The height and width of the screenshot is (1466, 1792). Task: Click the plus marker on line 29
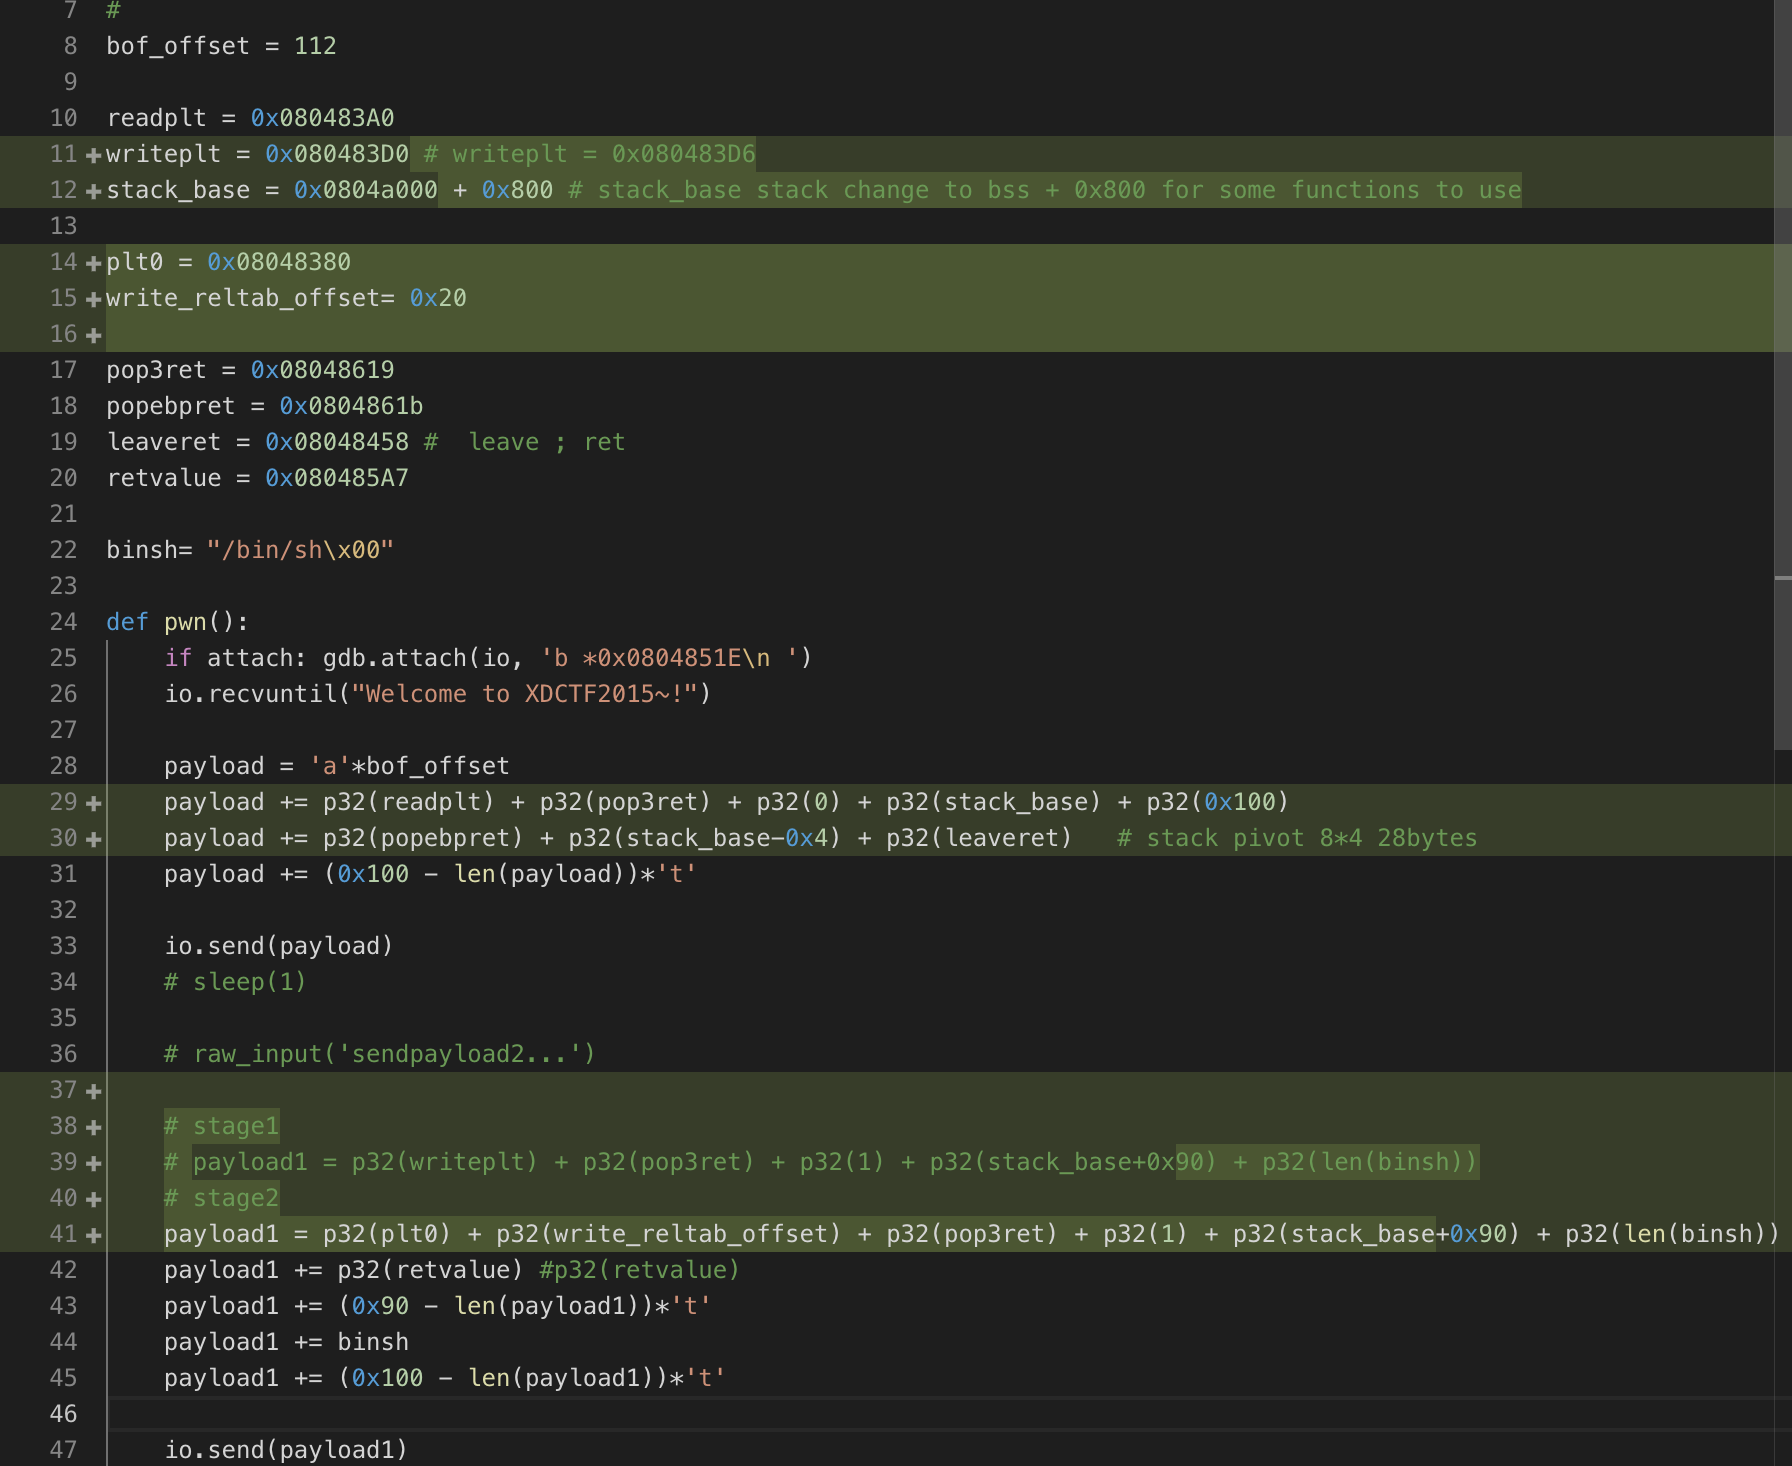93,803
